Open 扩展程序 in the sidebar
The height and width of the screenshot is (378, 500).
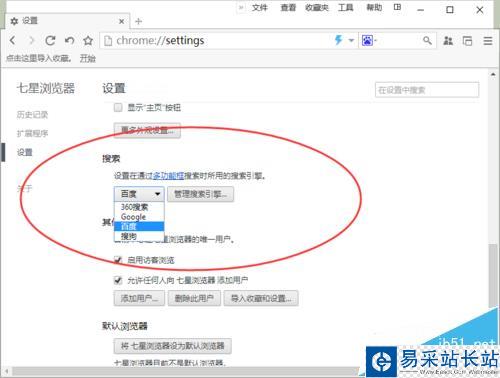click(x=32, y=134)
